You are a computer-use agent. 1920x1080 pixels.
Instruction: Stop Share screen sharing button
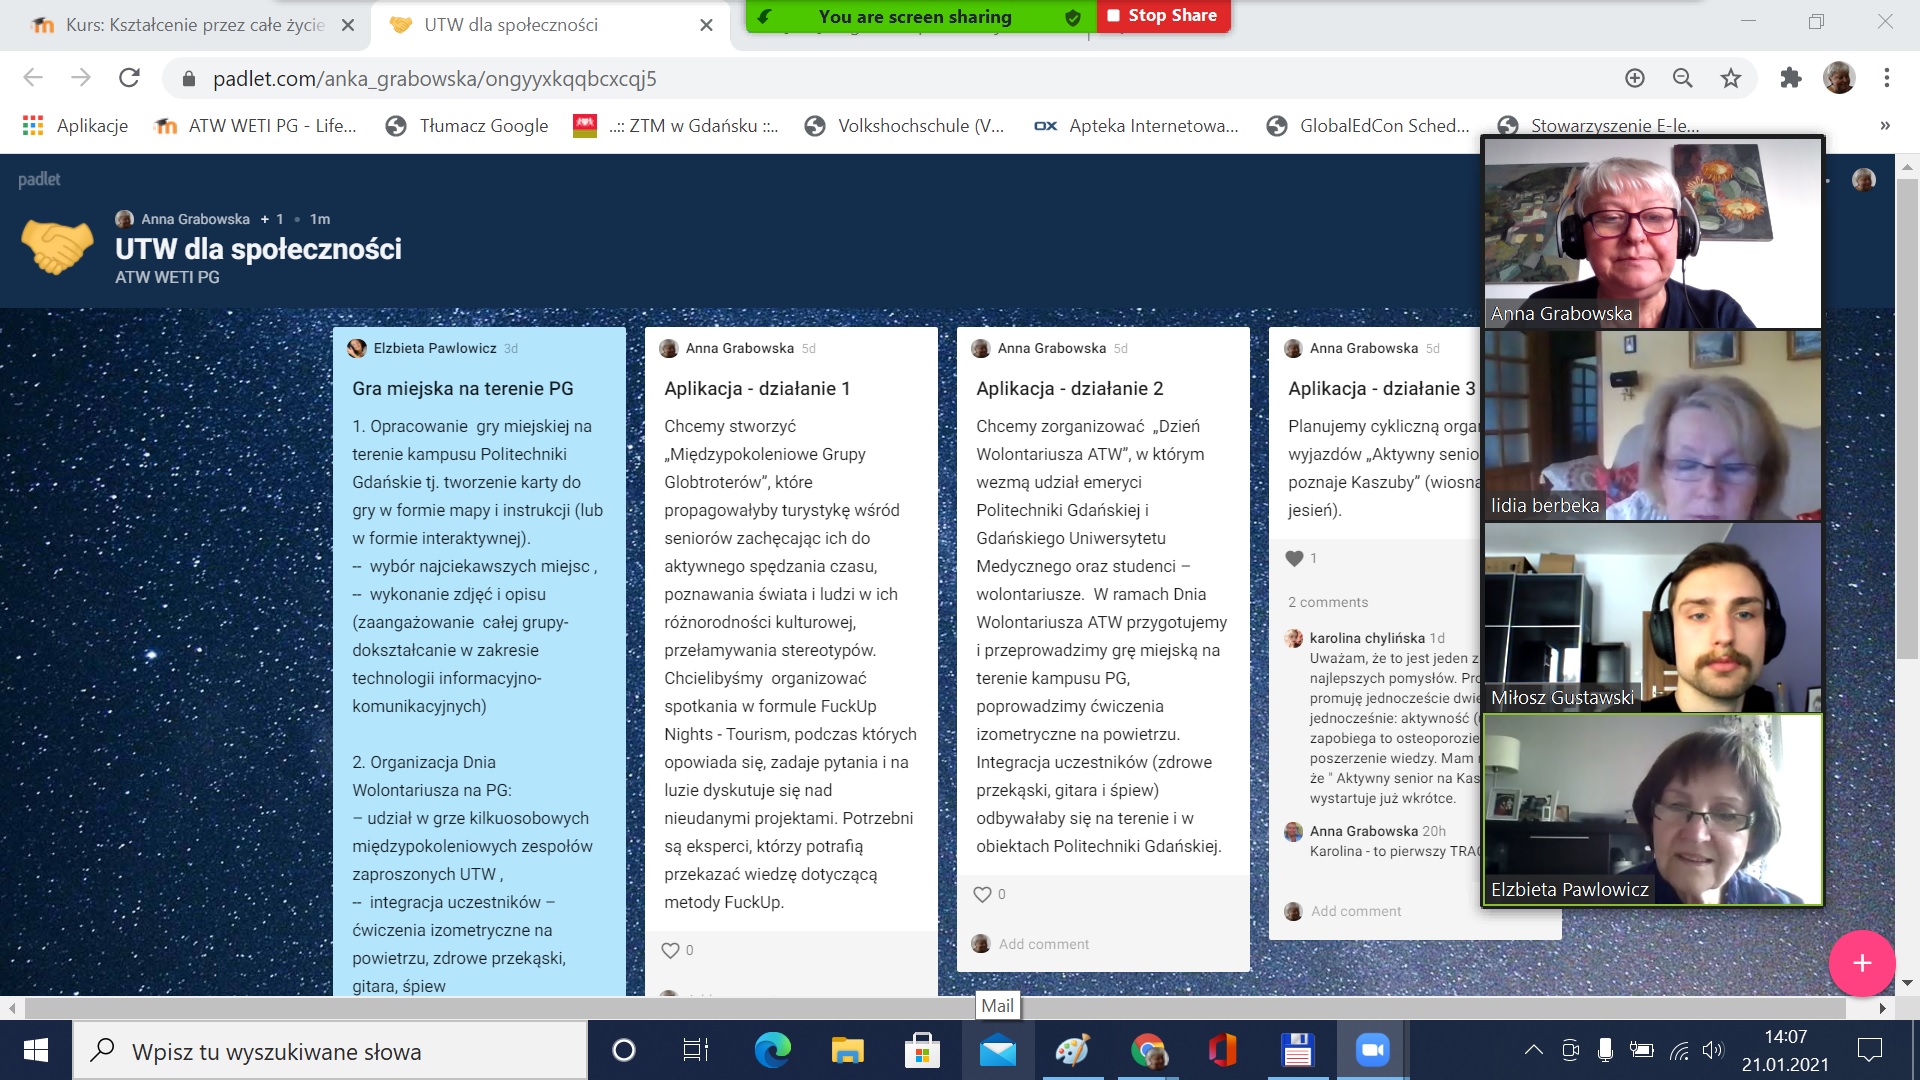click(1163, 16)
